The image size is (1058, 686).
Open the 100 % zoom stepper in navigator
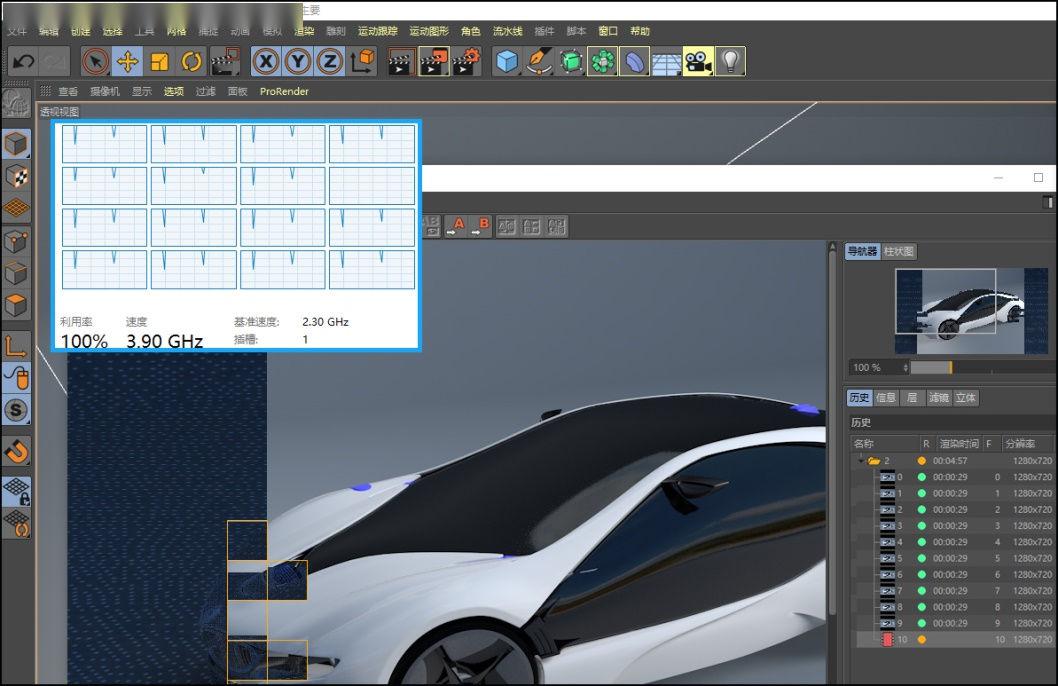[x=905, y=368]
